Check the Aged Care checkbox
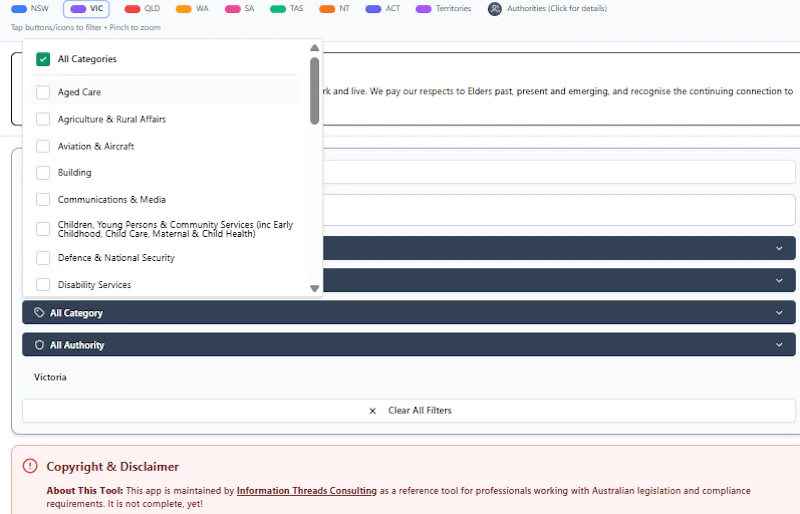Image resolution: width=800 pixels, height=514 pixels. click(x=43, y=92)
